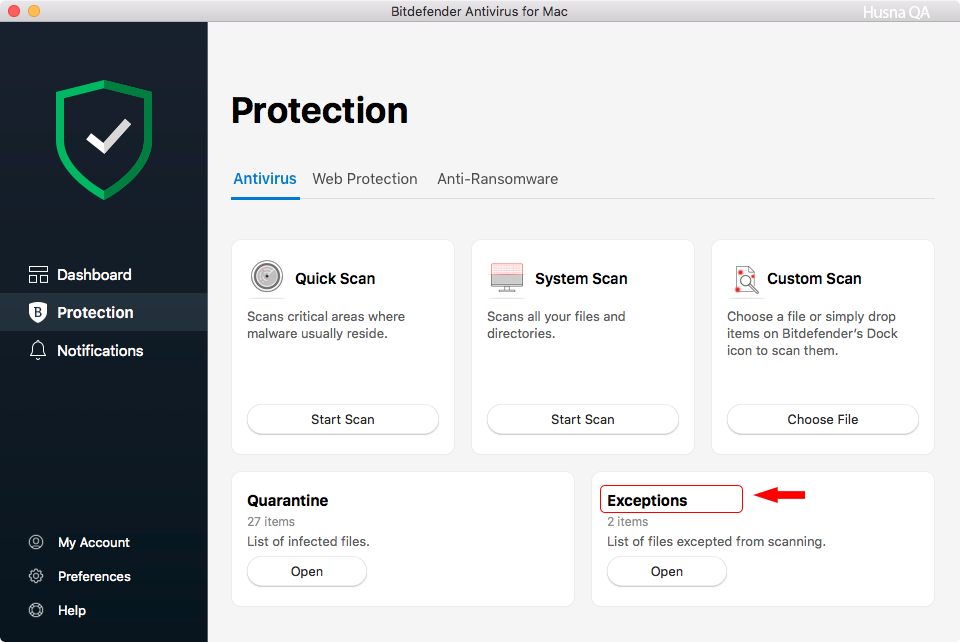The height and width of the screenshot is (642, 960).
Task: Click the green shield status icon
Action: pyautogui.click(x=104, y=140)
